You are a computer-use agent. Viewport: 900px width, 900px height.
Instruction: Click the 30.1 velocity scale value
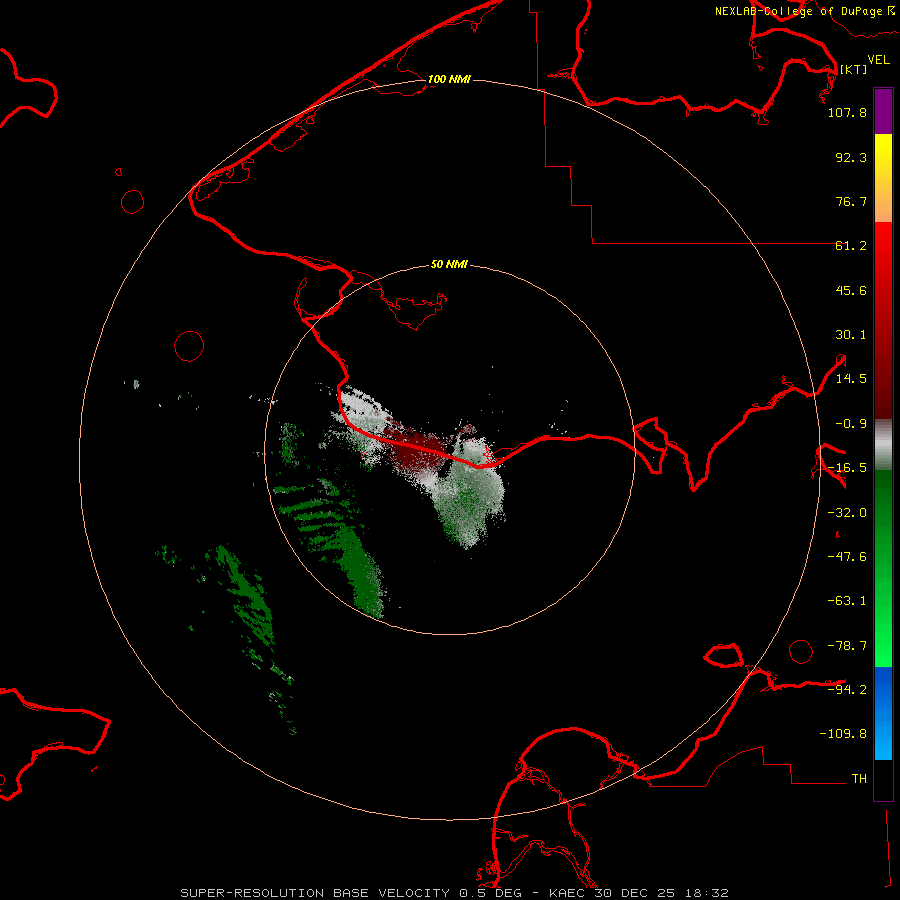pyautogui.click(x=851, y=335)
